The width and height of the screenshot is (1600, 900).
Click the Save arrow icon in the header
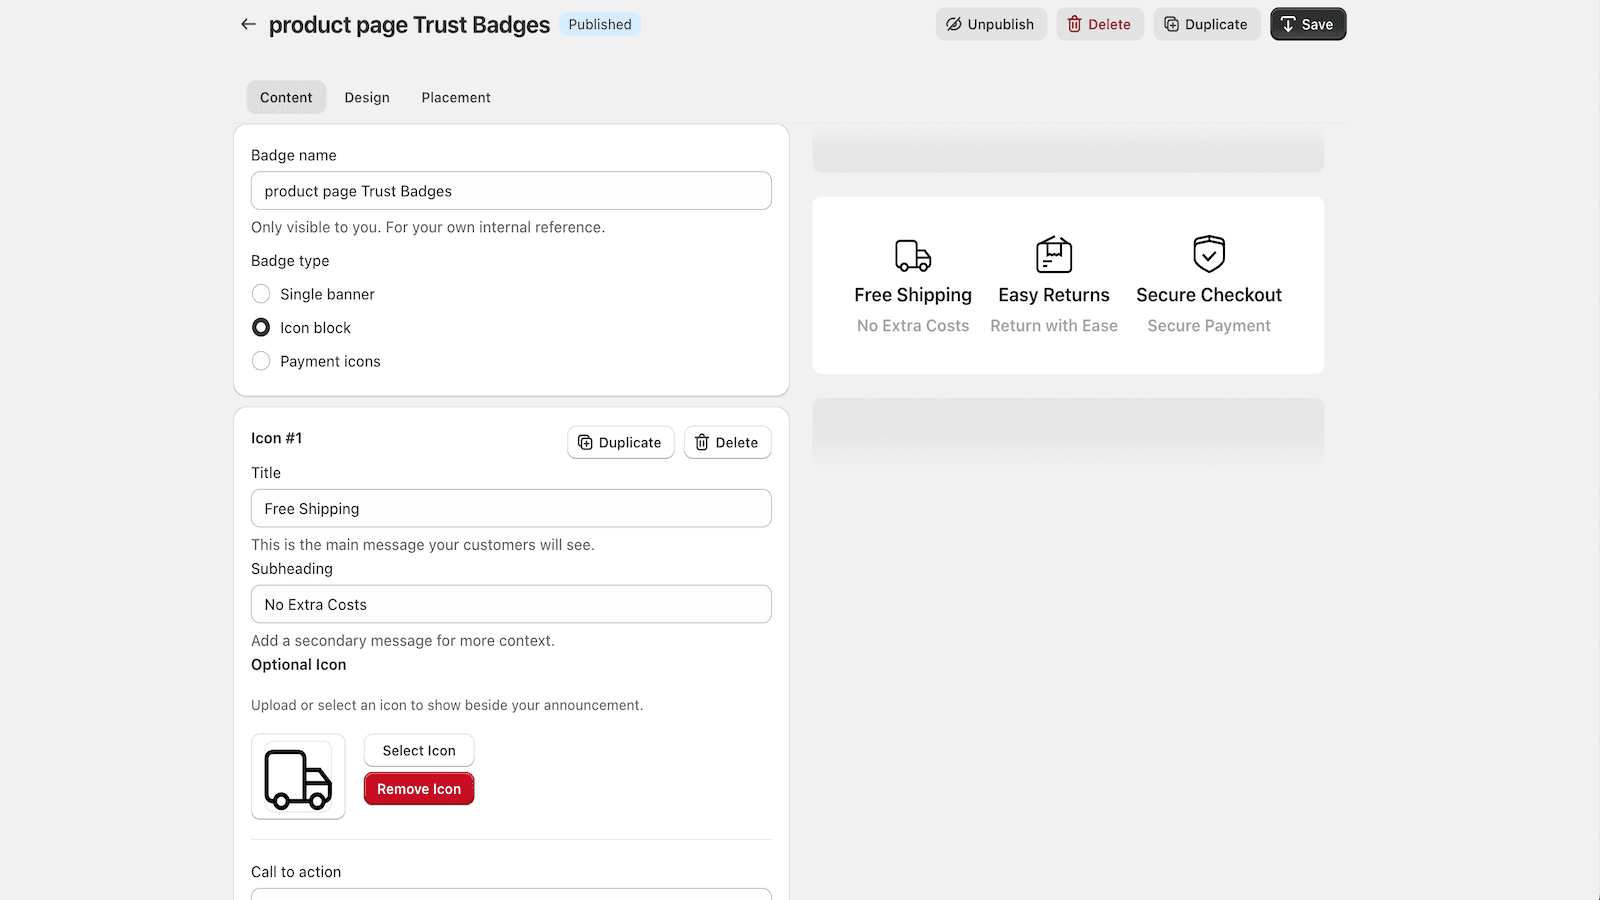pyautogui.click(x=1289, y=24)
